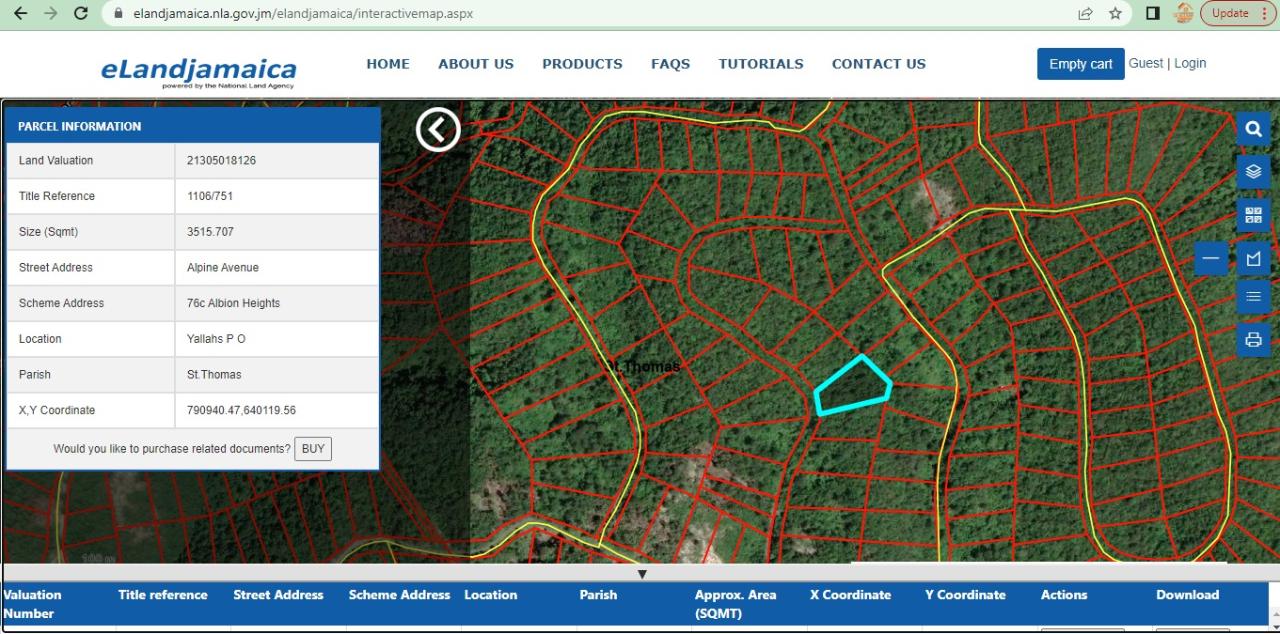This screenshot has width=1280, height=634.
Task: Select the measurement tool icon
Action: click(1253, 258)
